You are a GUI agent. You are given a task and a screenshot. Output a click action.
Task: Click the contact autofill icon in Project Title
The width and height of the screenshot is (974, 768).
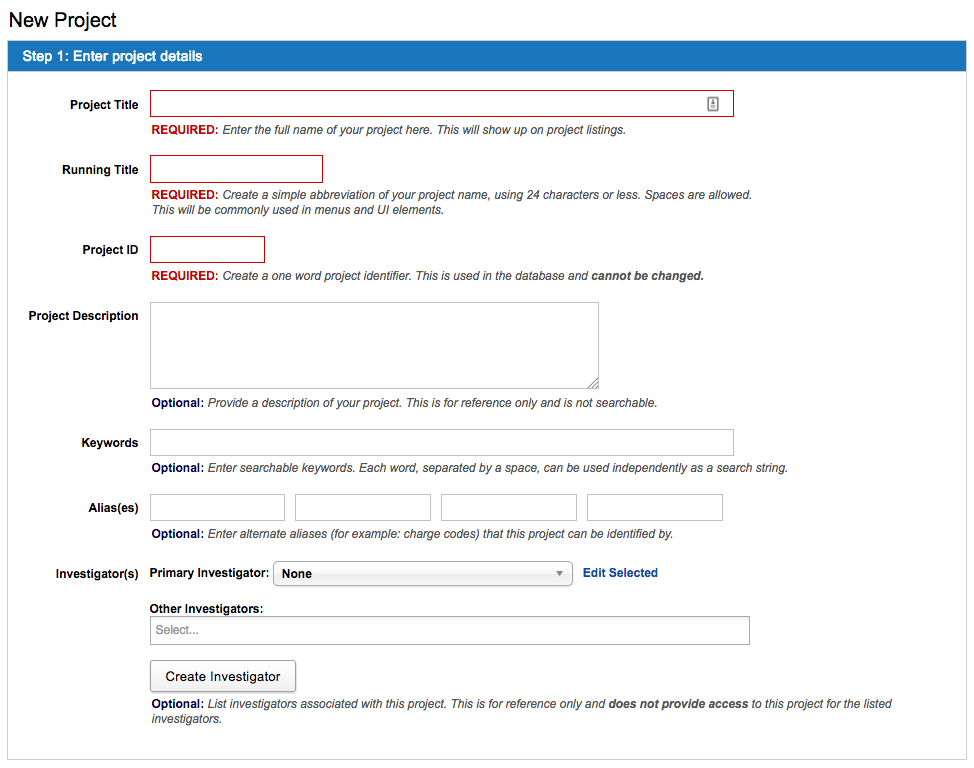(x=713, y=104)
